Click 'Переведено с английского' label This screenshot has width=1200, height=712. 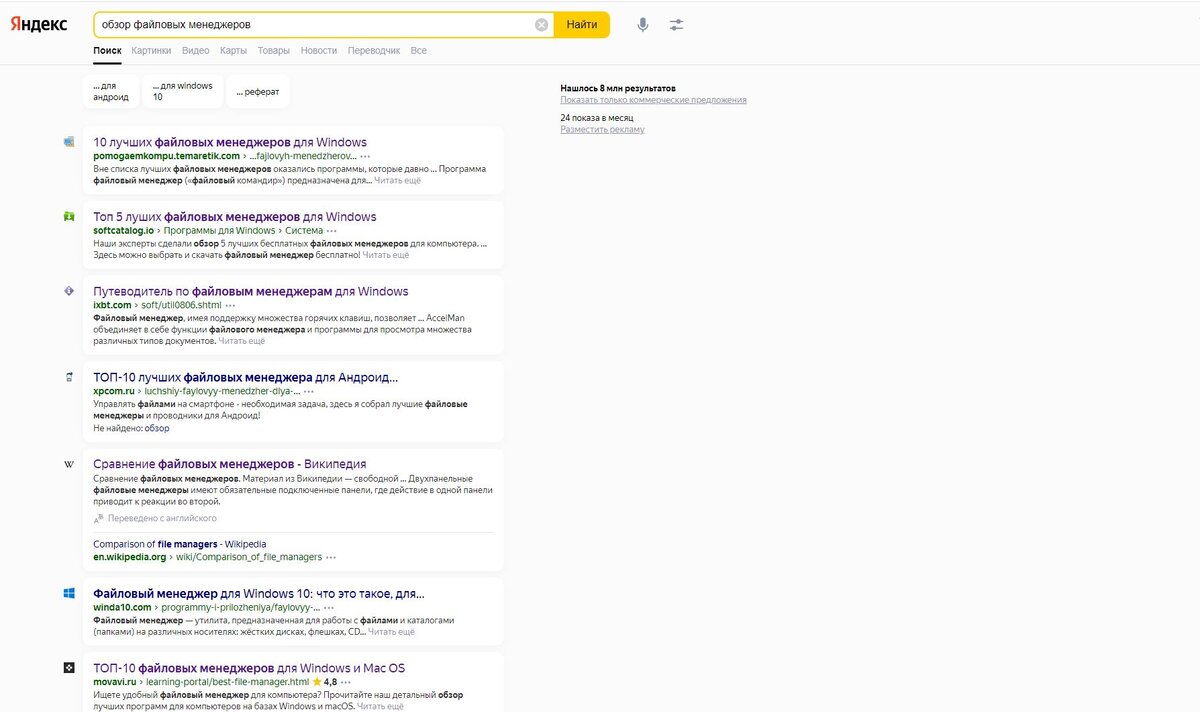coord(162,519)
